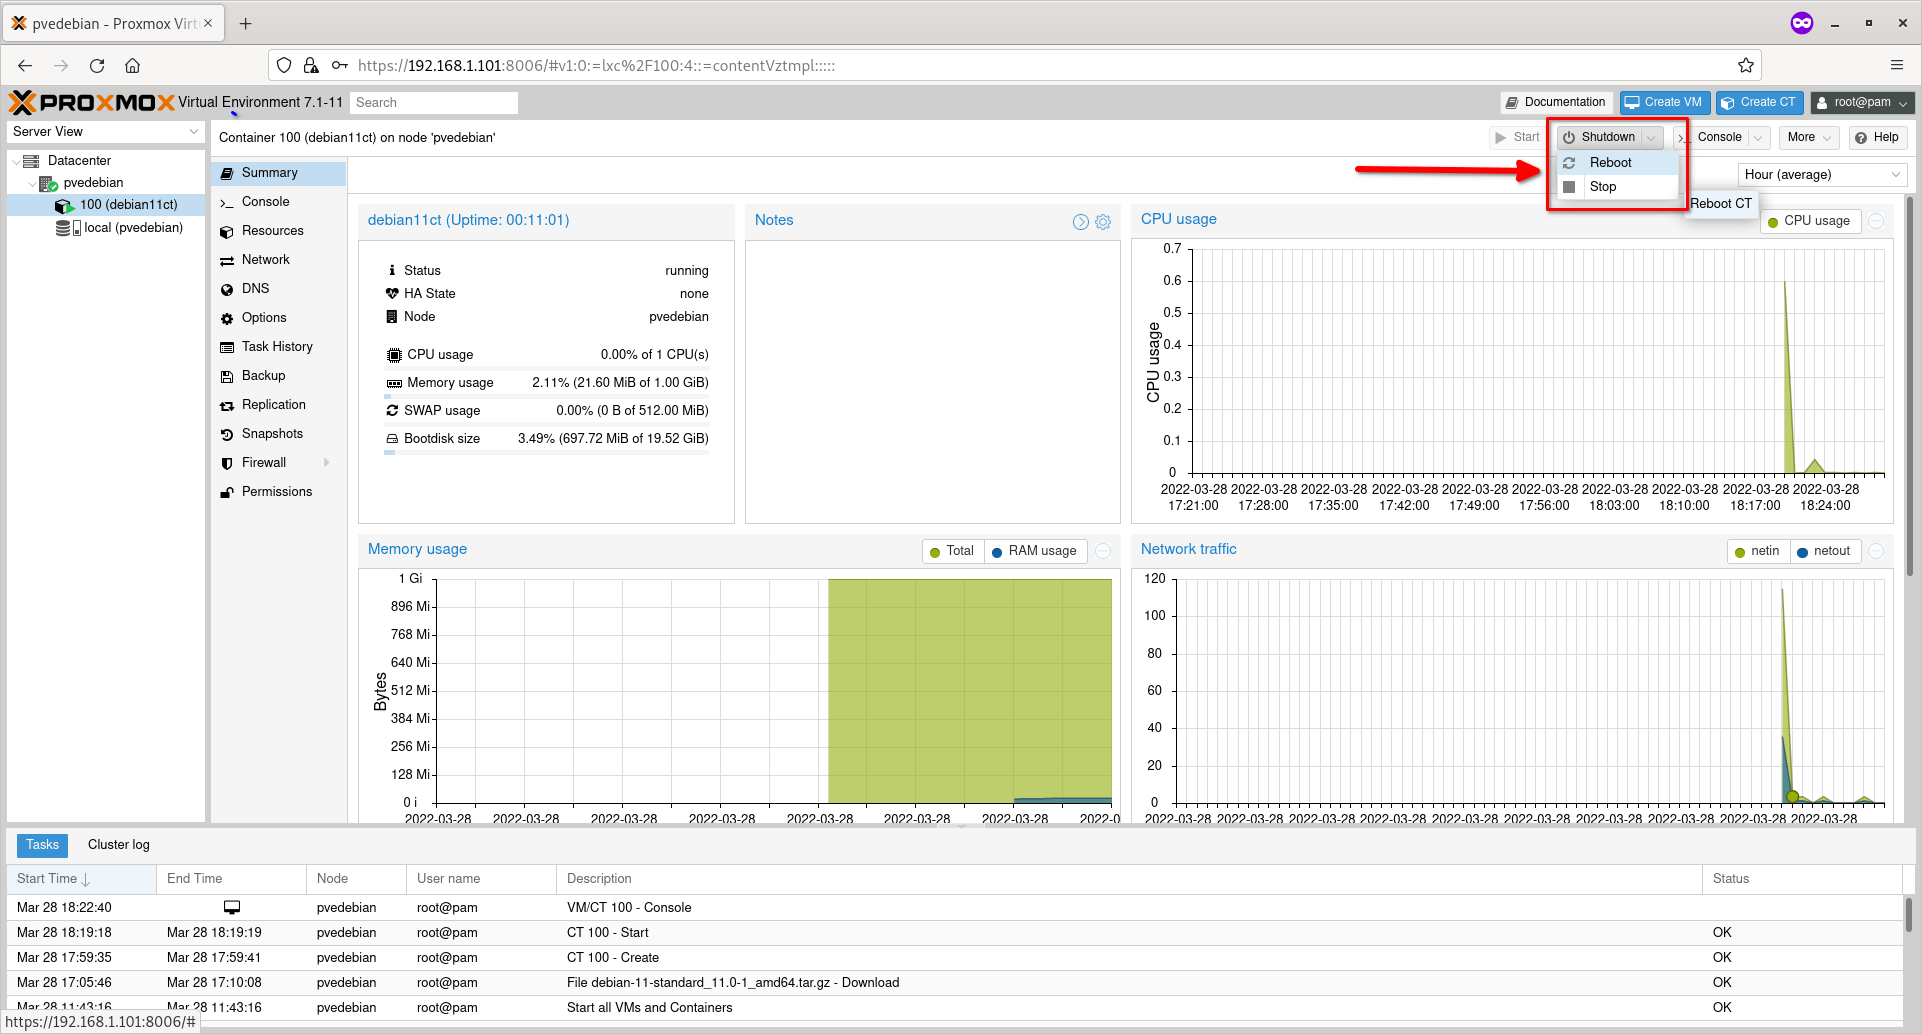Click the running console monitor icon in tasks
Viewport: 1922px width, 1034px height.
[232, 908]
